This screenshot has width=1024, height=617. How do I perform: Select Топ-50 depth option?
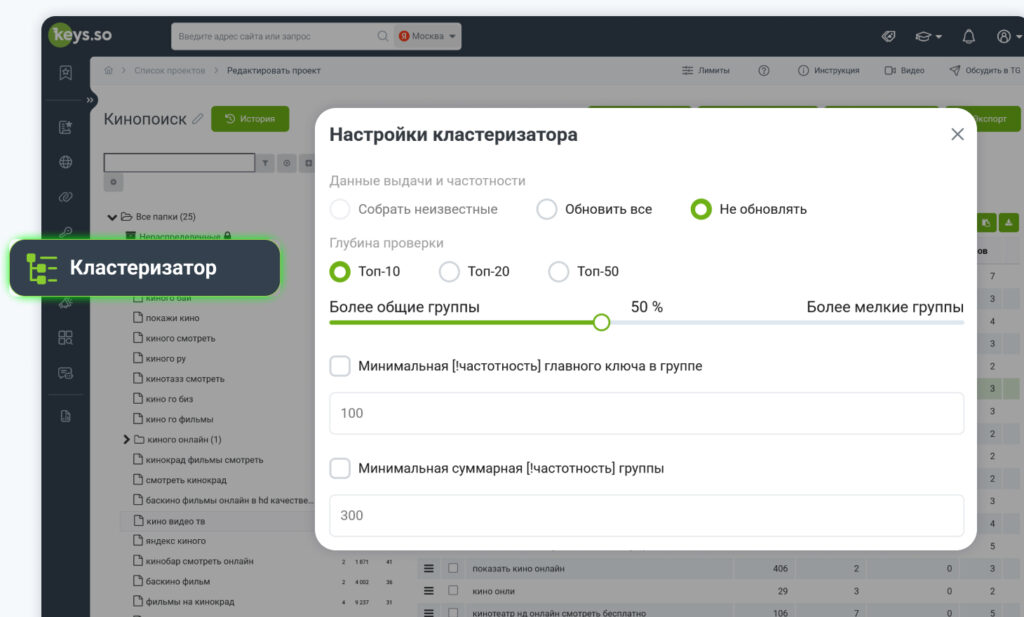coord(584,271)
